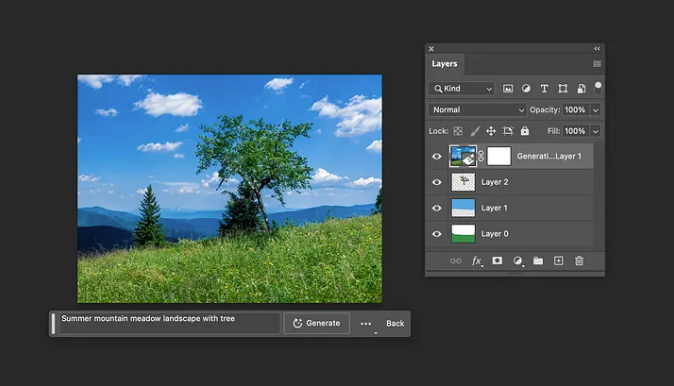Select the Layer 1 name

(x=494, y=208)
